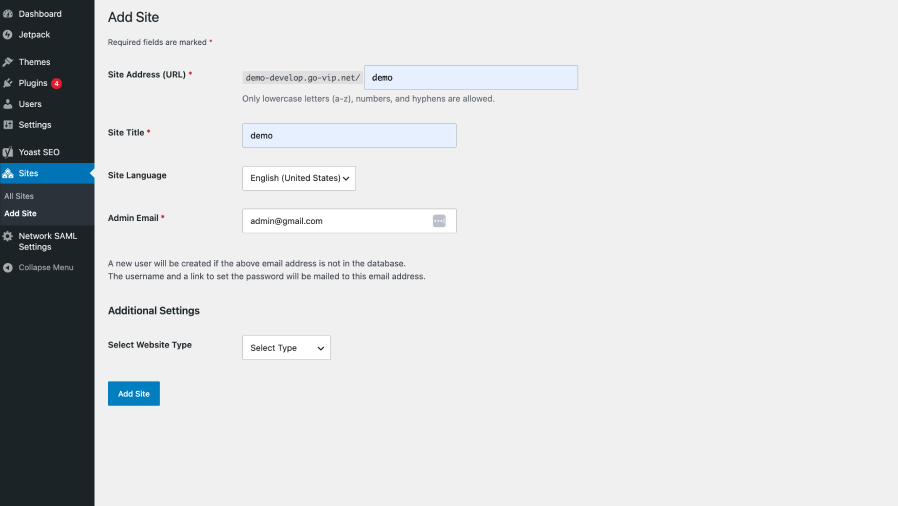Click the password manager icon in Admin Email

(x=439, y=221)
